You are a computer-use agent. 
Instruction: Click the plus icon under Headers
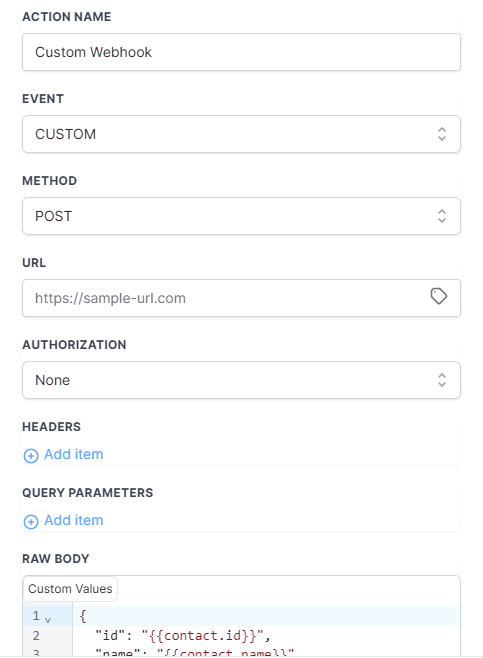31,455
